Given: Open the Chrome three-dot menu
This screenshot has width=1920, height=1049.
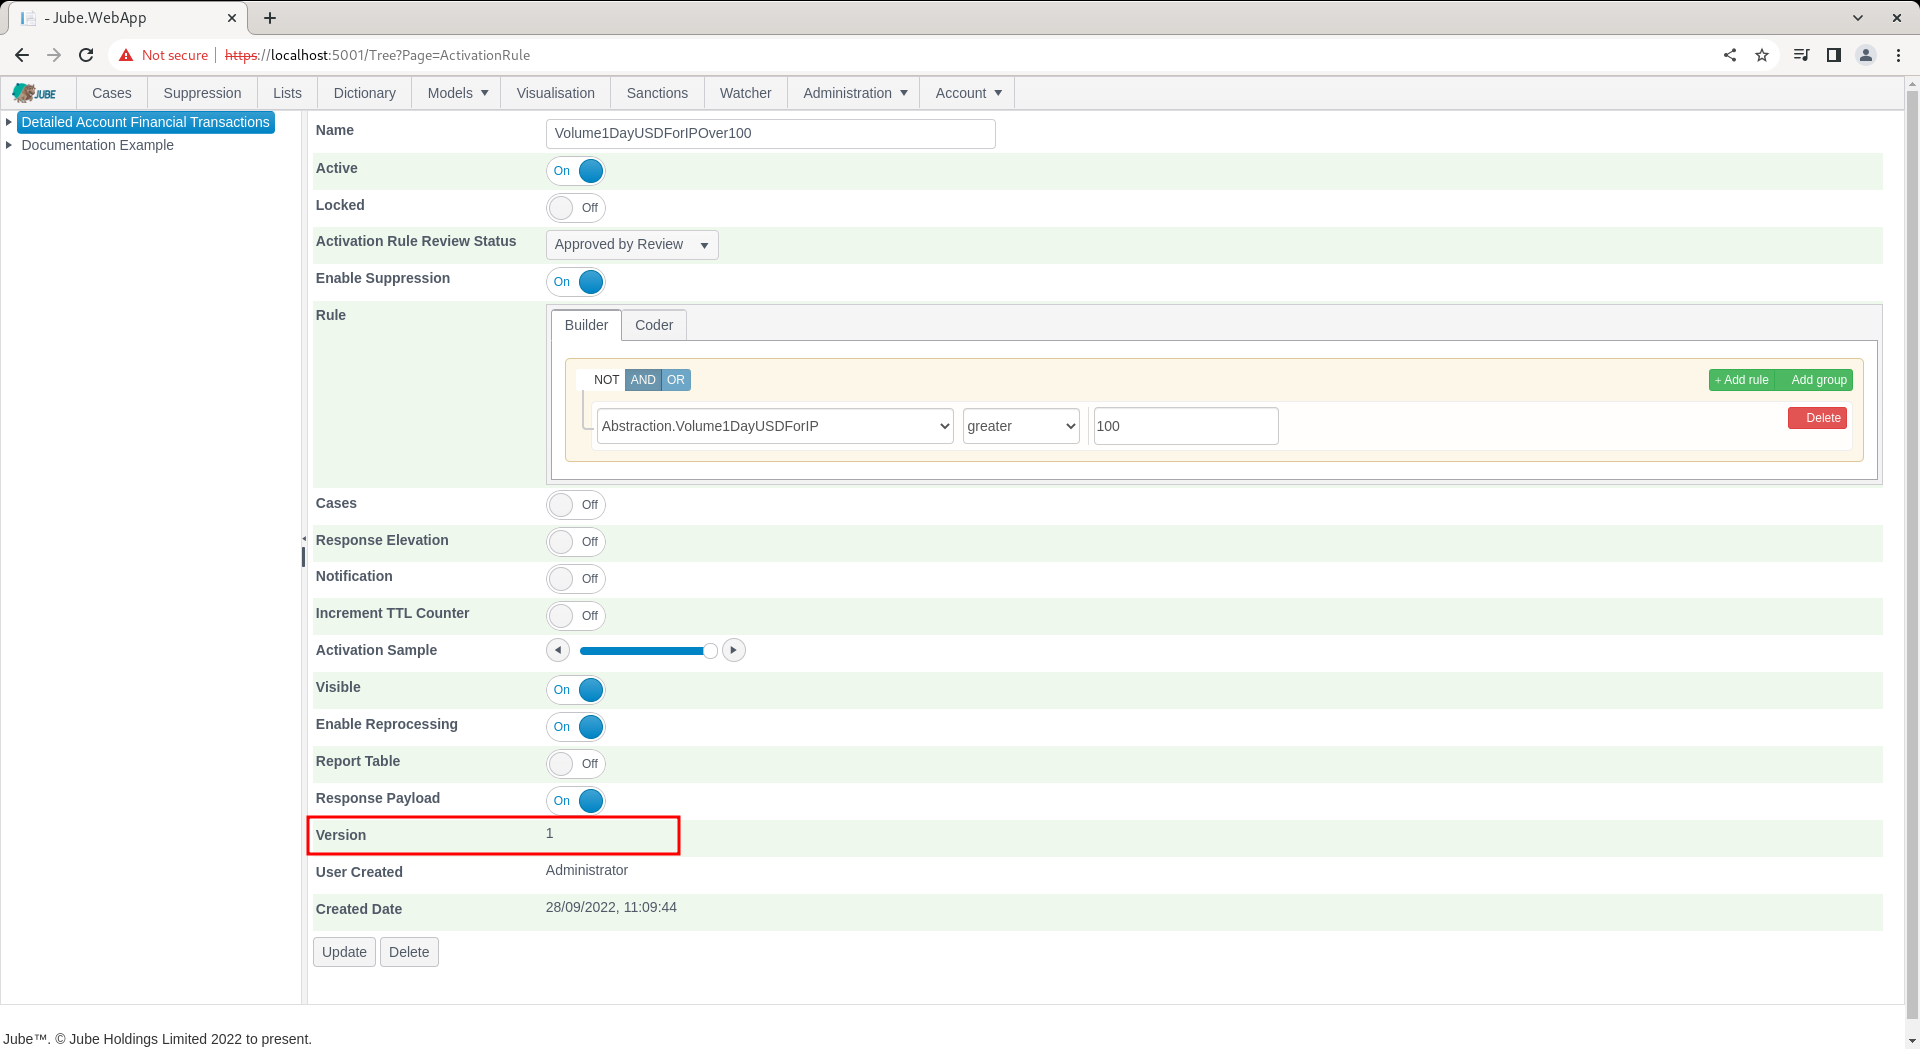Looking at the screenshot, I should pos(1898,55).
